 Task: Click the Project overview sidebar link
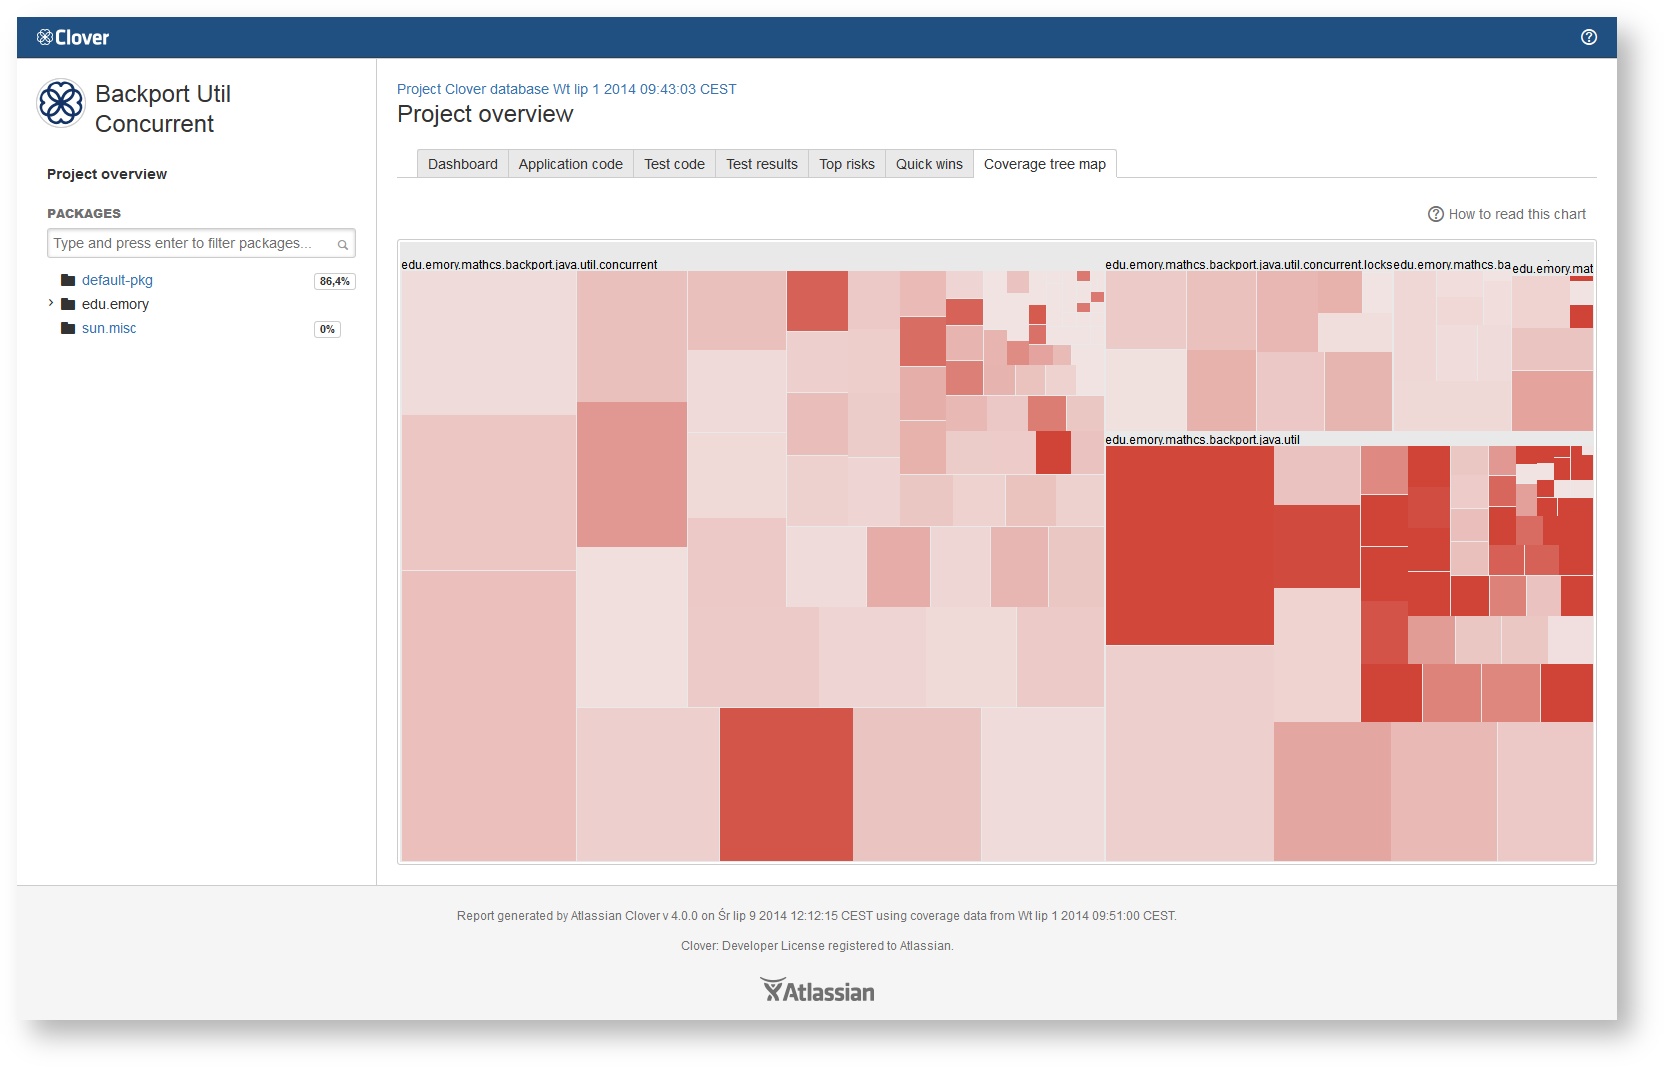pos(107,174)
